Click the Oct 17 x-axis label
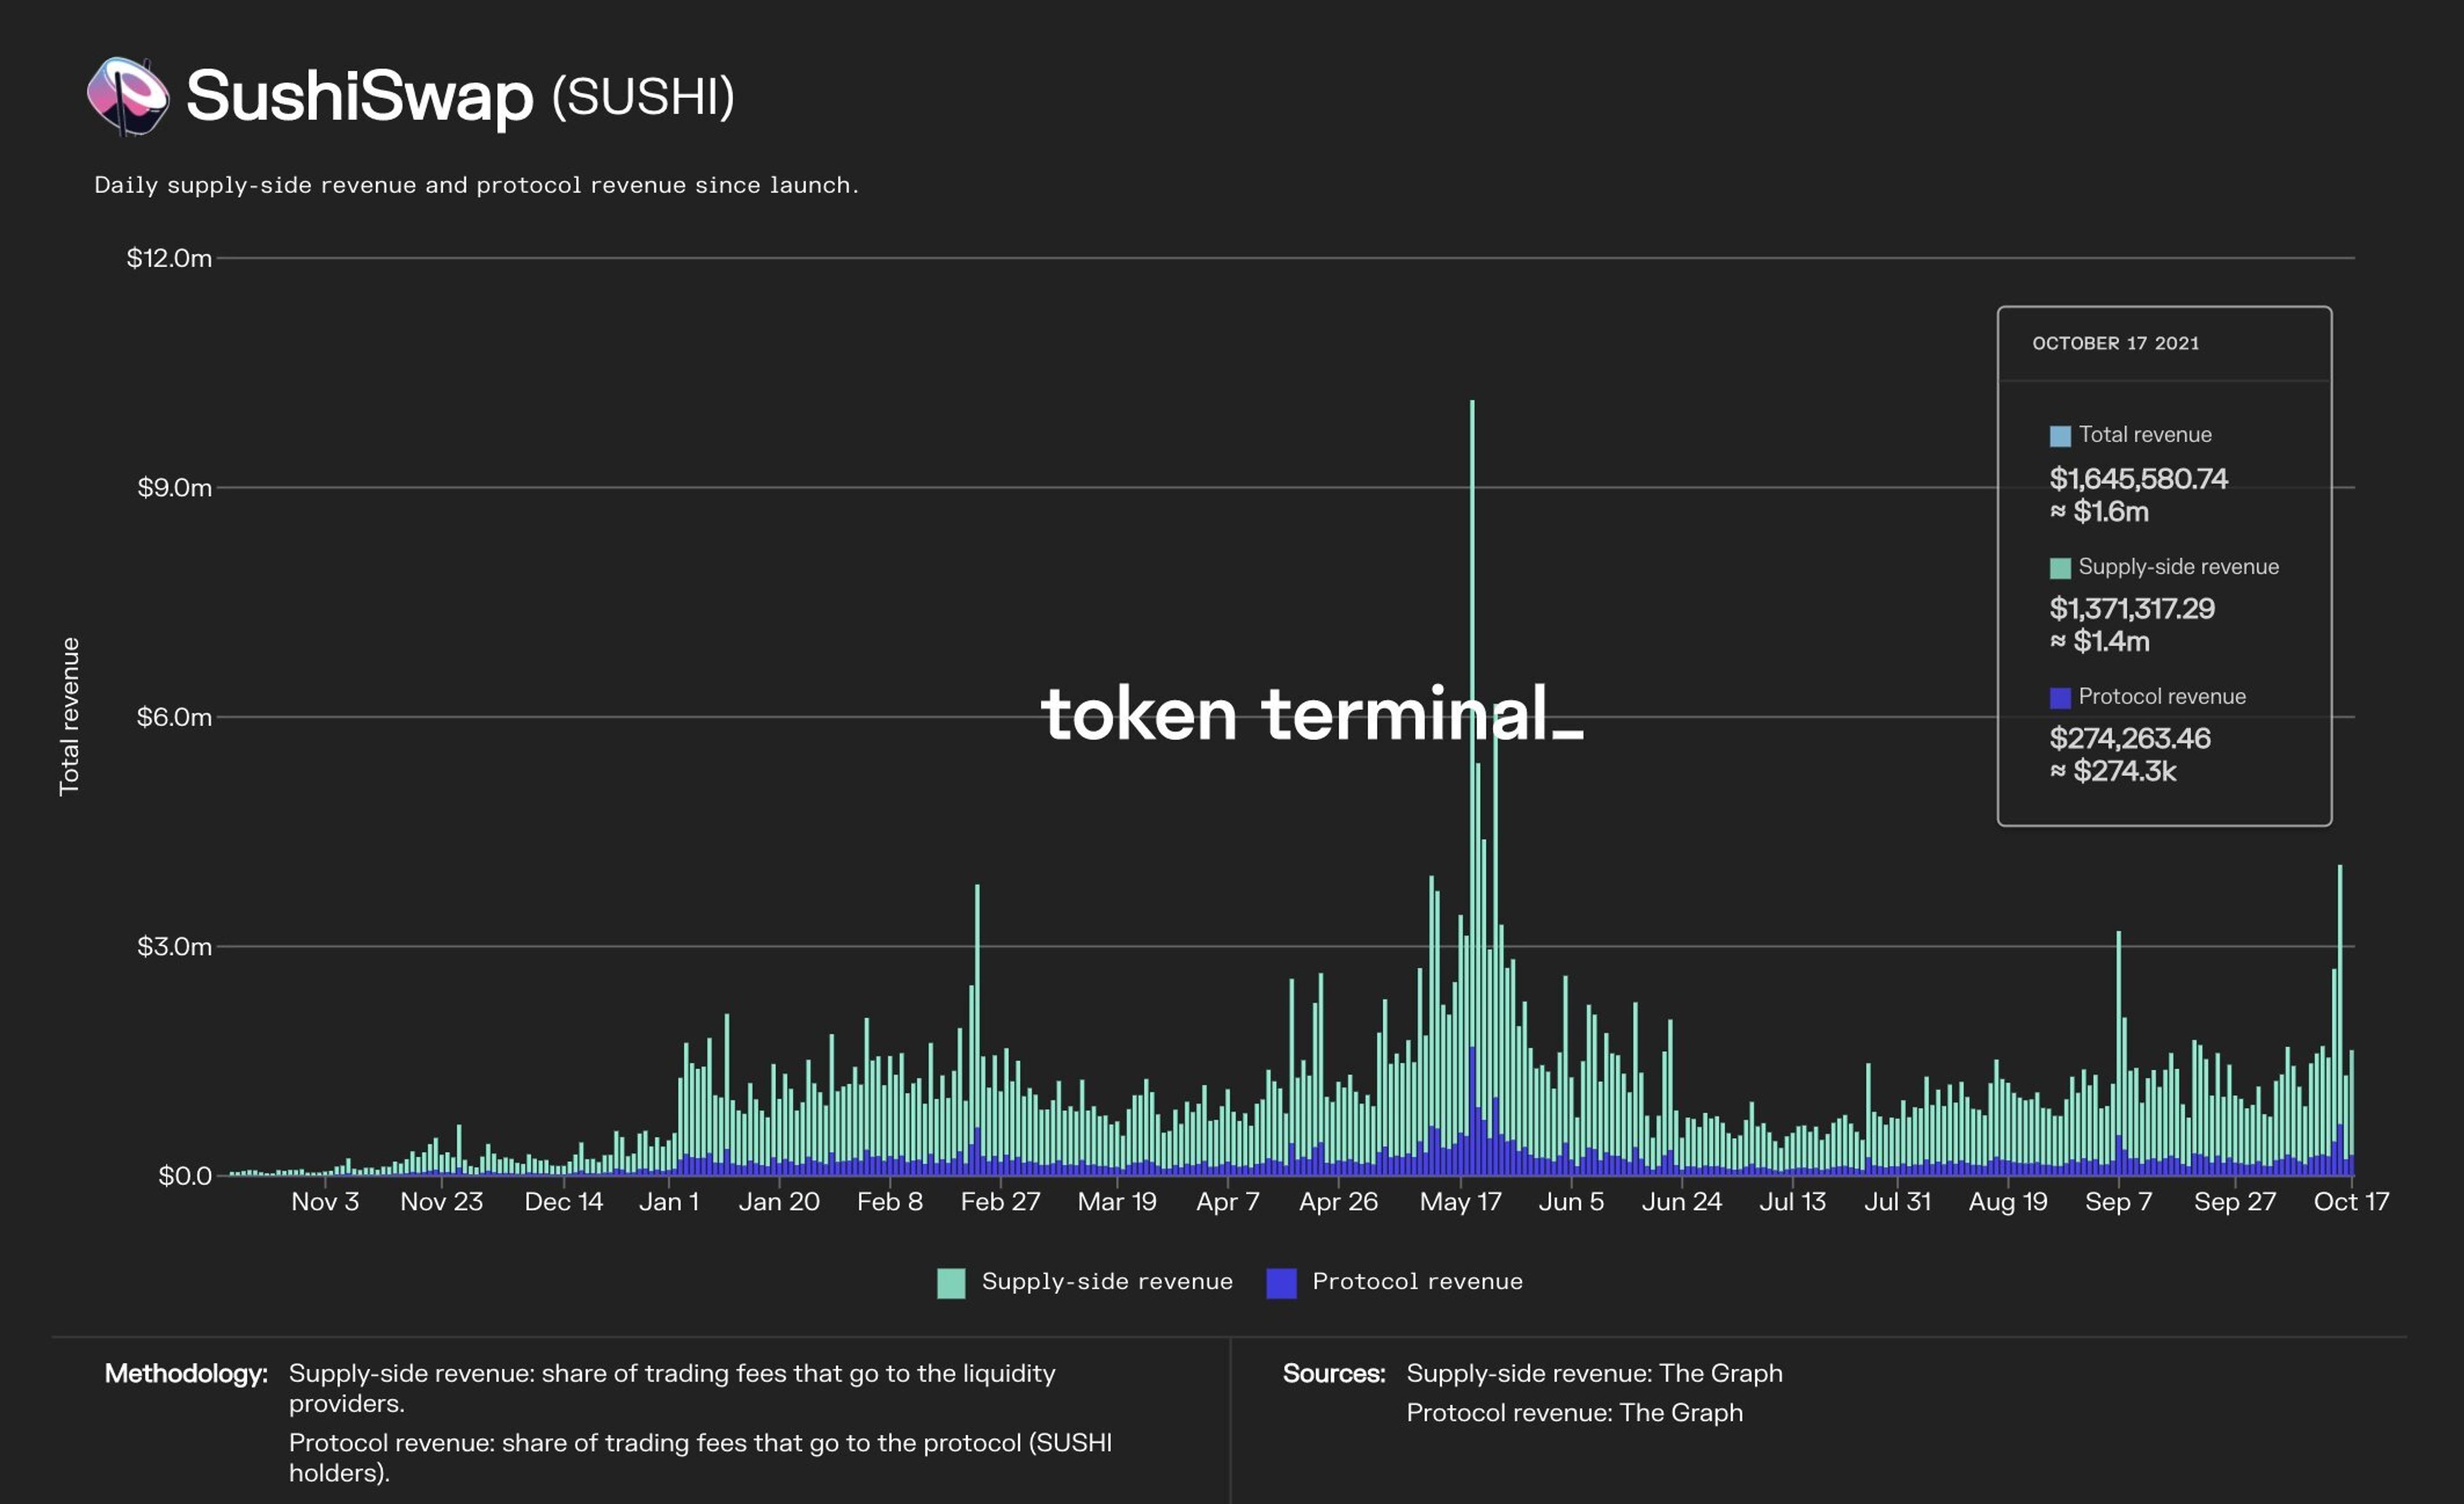This screenshot has height=1504, width=2464. pyautogui.click(x=2350, y=1201)
